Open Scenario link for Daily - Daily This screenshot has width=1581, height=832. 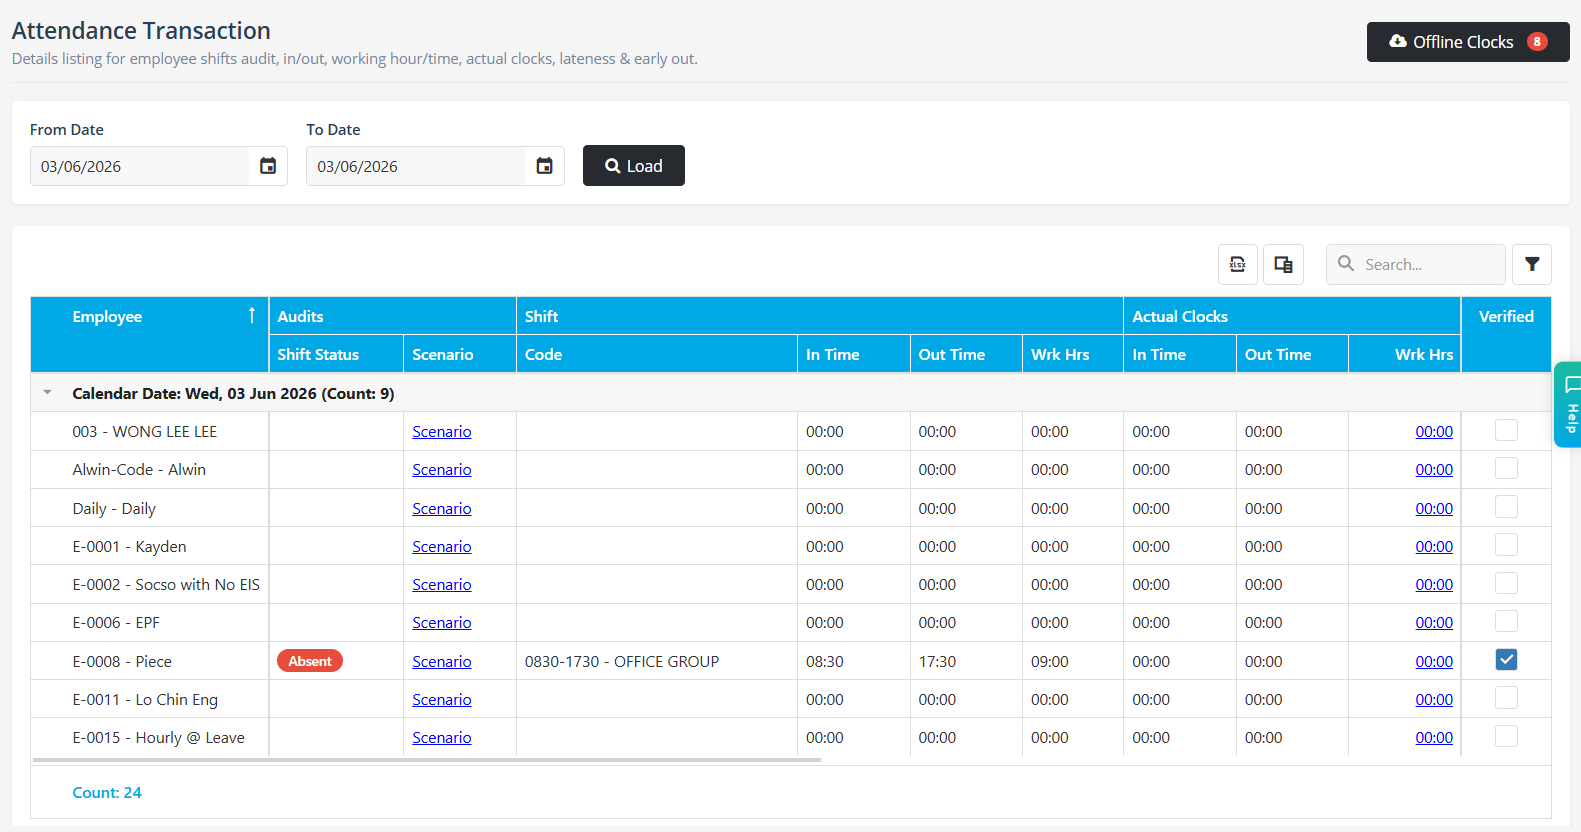[x=442, y=509]
